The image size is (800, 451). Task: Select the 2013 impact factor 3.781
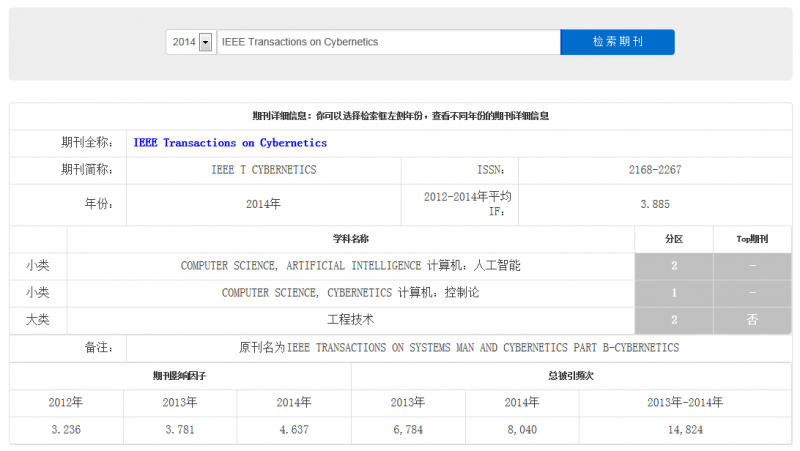pos(180,430)
